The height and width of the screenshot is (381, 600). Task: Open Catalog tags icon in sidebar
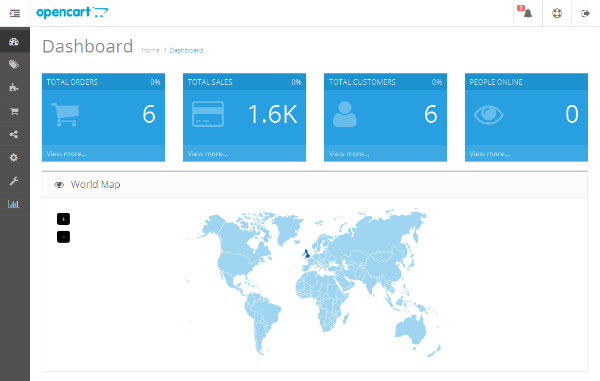14,64
